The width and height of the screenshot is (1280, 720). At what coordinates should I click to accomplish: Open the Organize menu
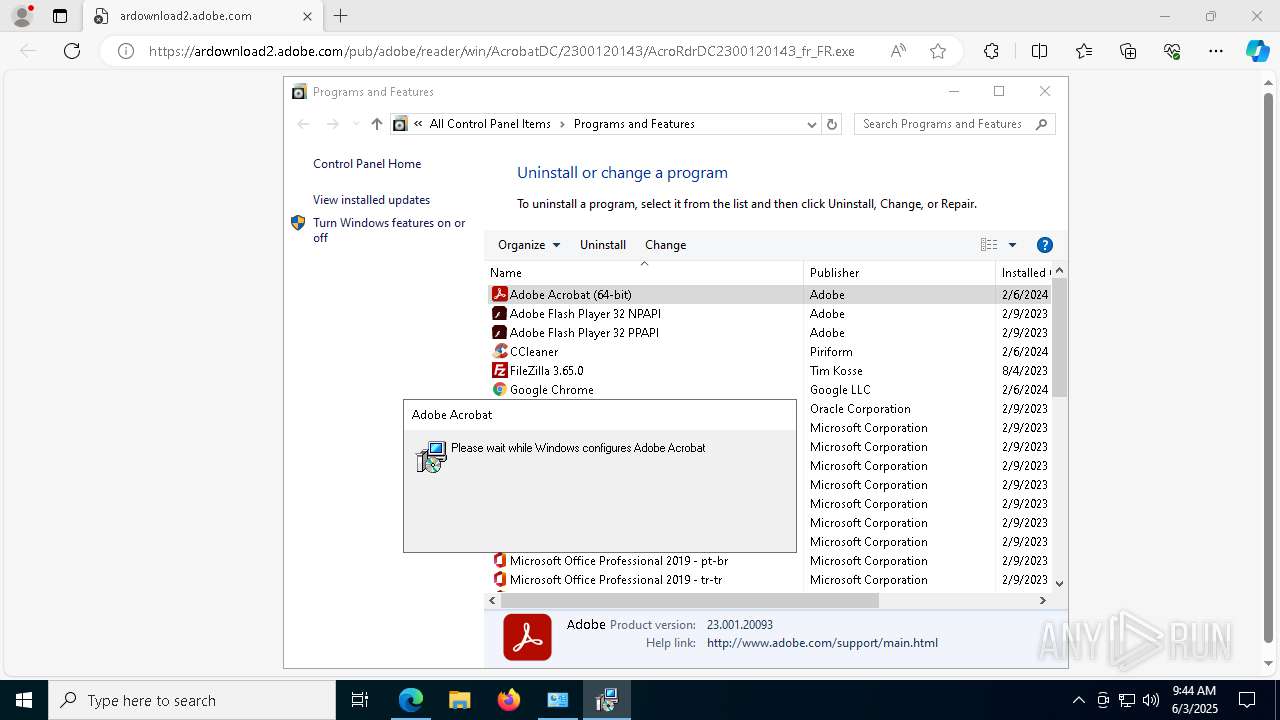529,245
